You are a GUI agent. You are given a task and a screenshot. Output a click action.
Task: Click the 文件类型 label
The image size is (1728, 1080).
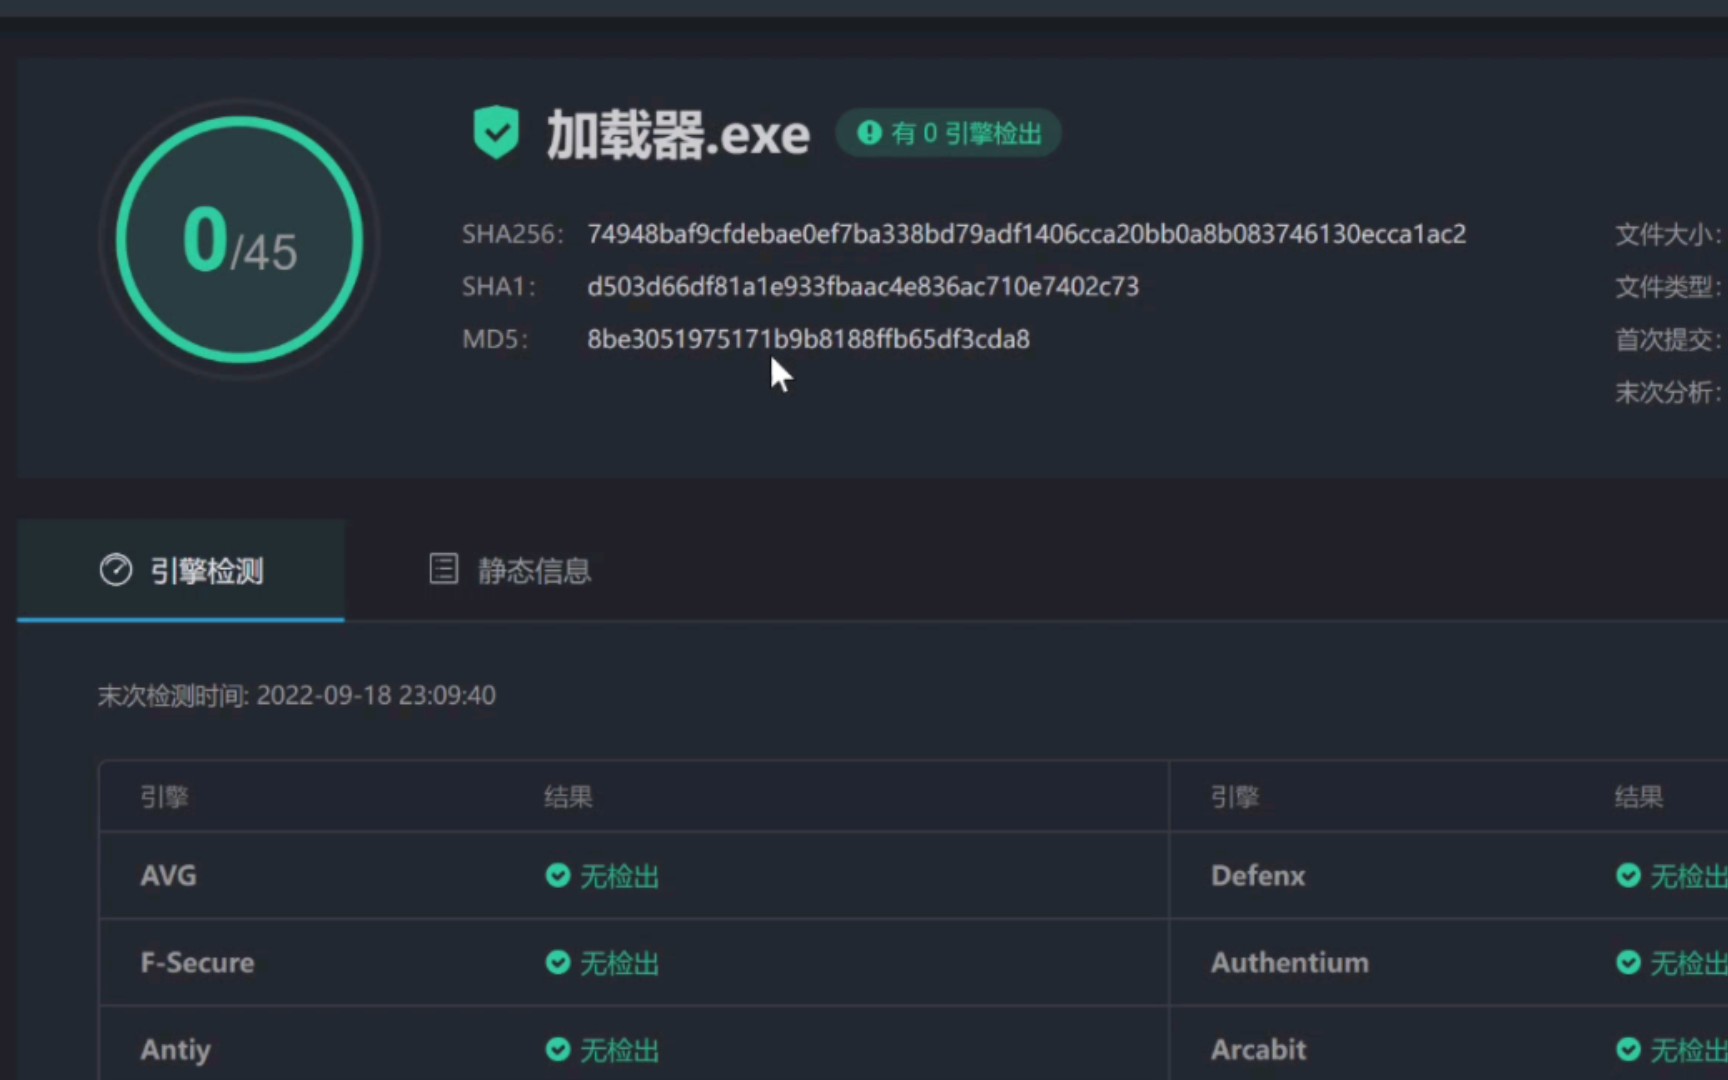1669,288
